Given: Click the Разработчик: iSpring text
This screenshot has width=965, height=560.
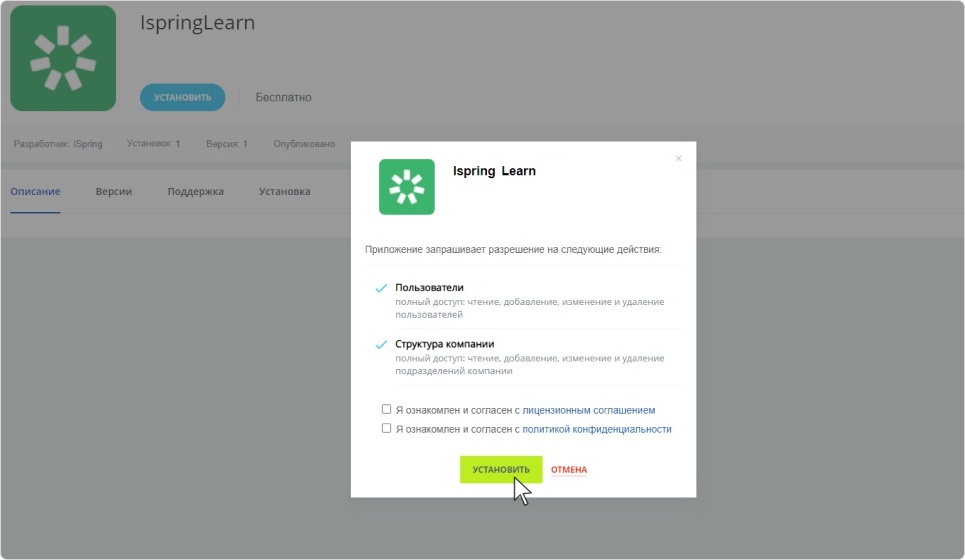Looking at the screenshot, I should [x=58, y=144].
